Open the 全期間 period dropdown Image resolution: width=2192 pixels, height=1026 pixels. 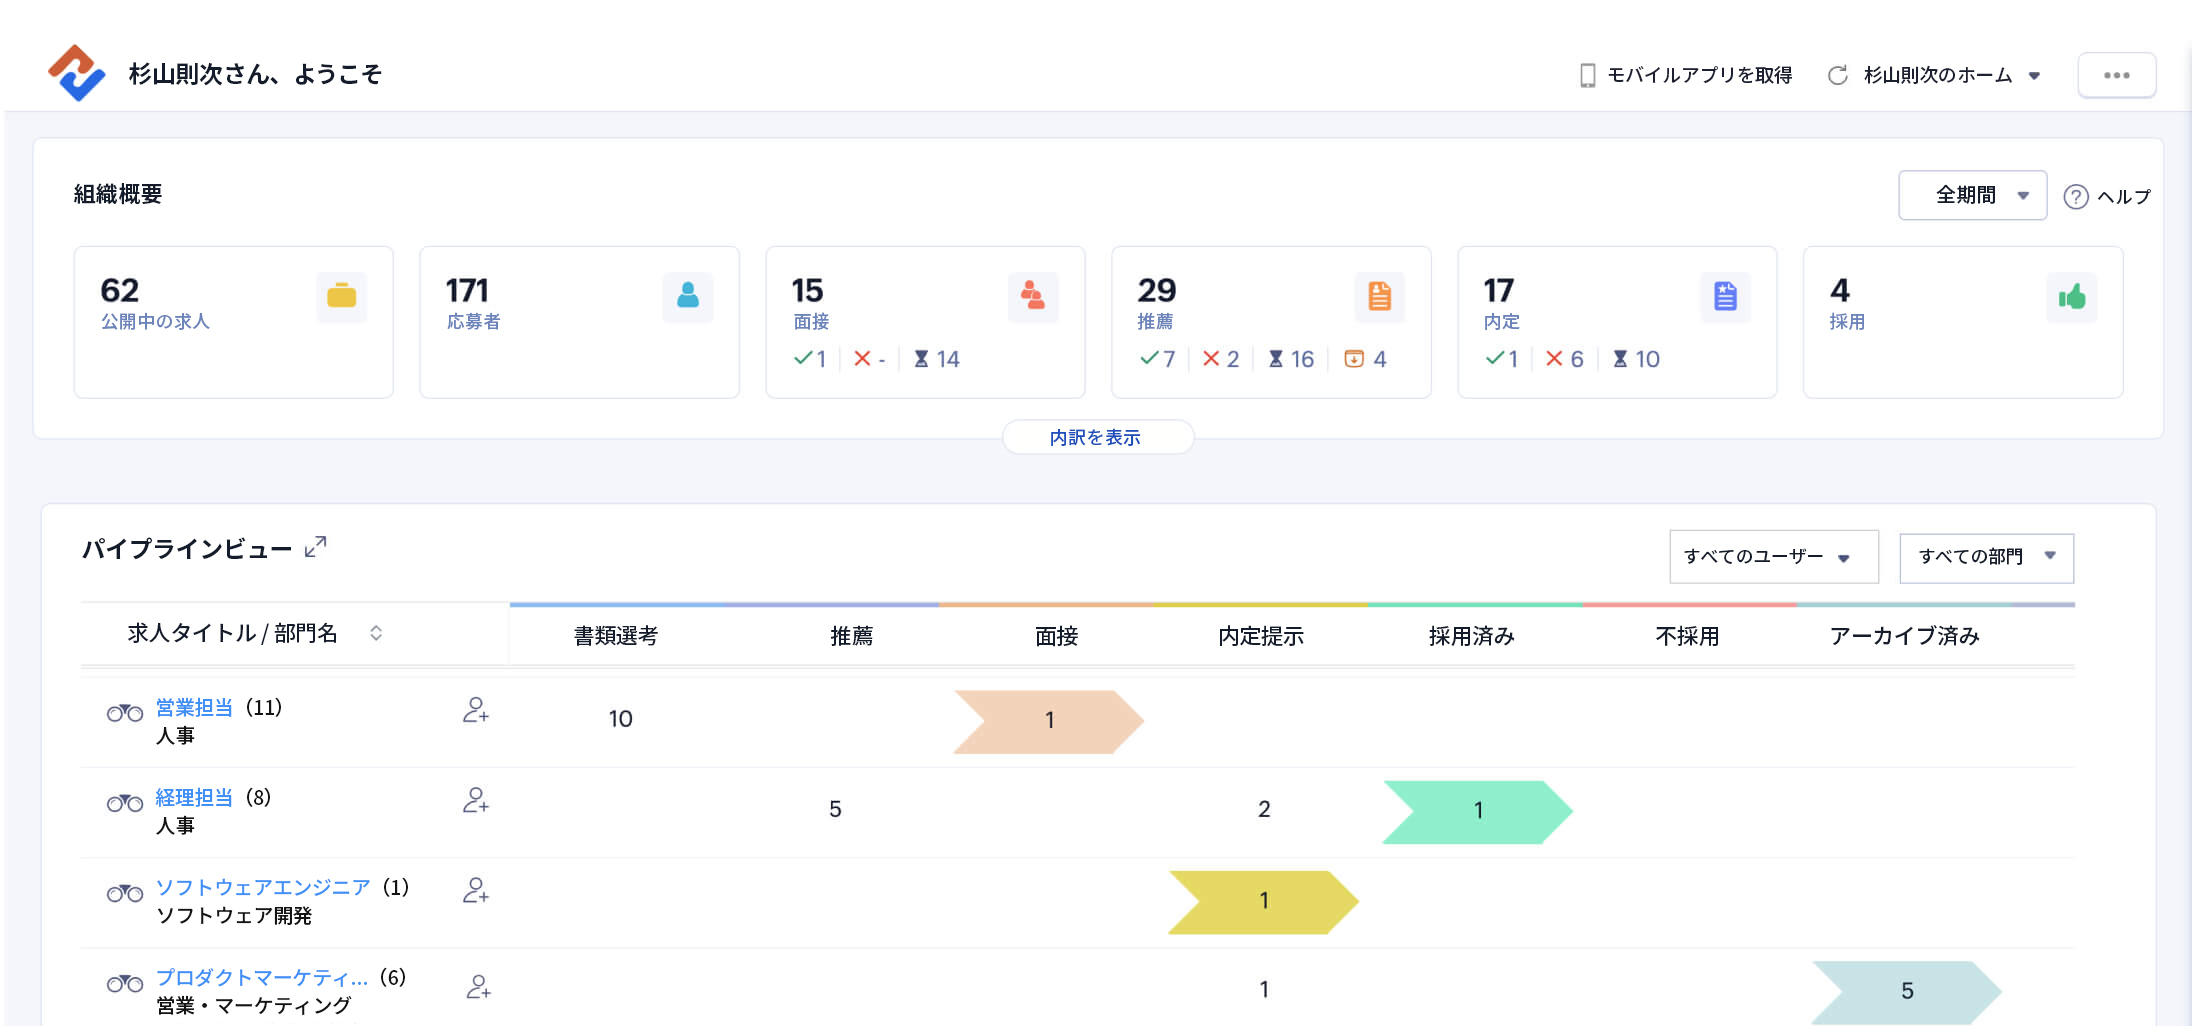1971,195
